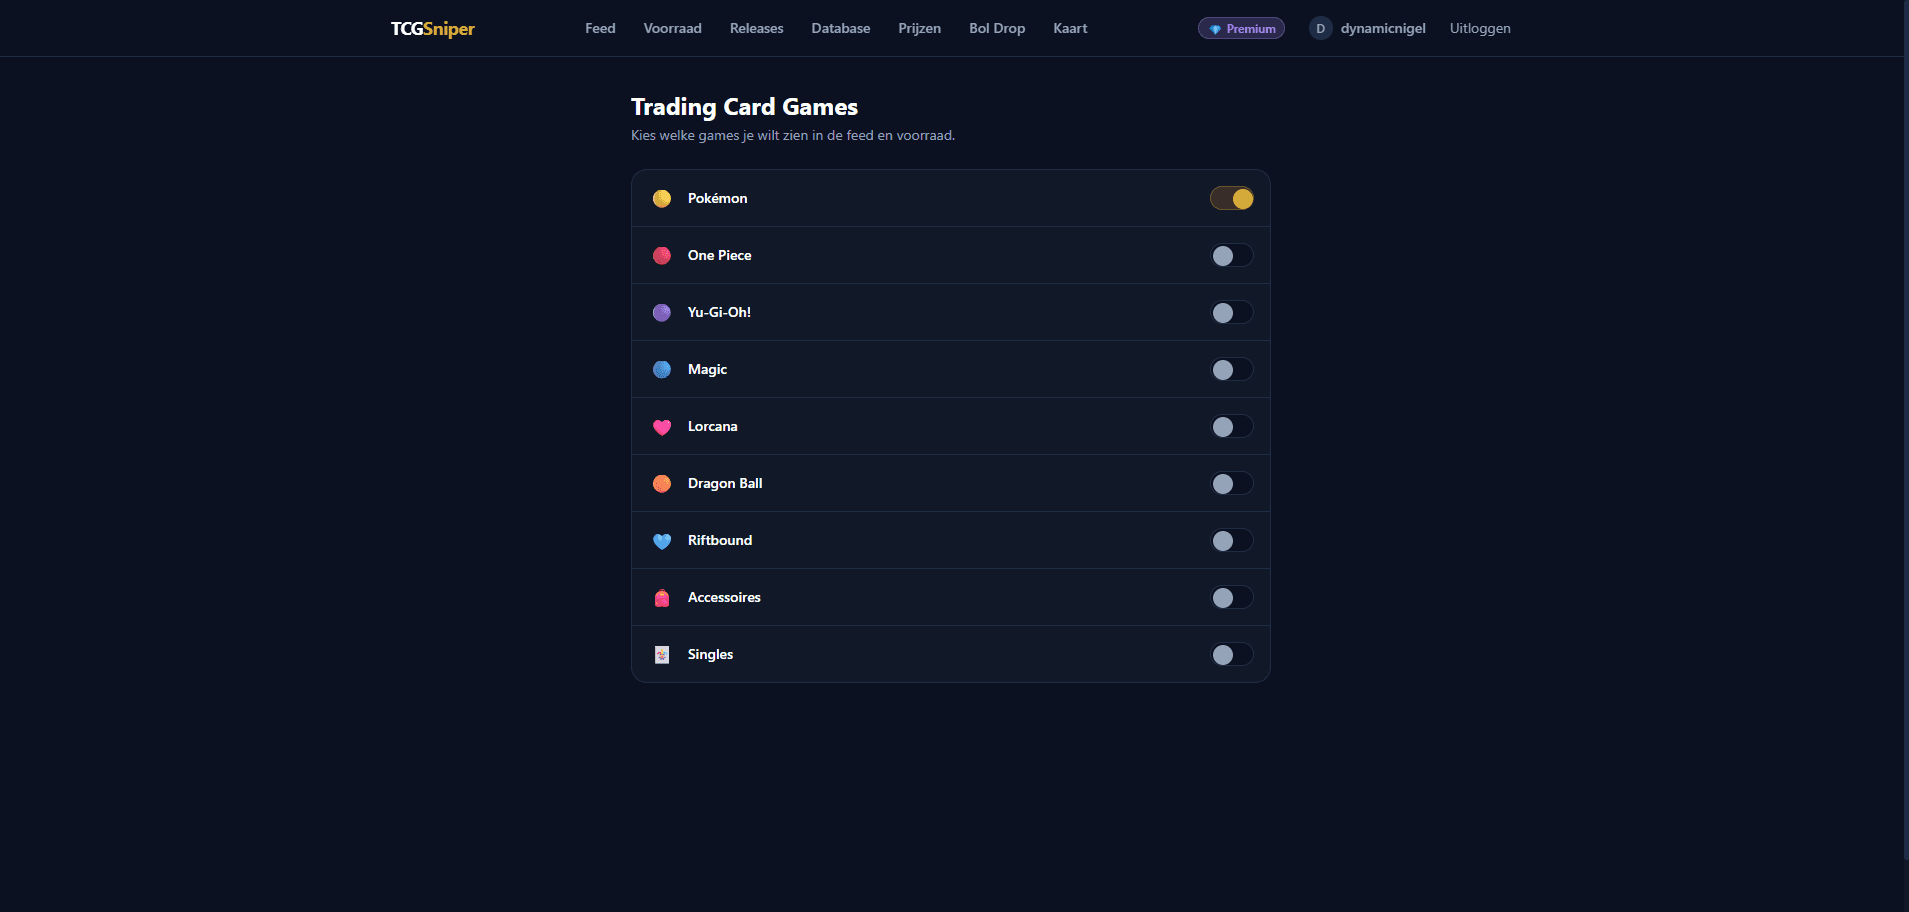Click the red One Piece icon
1909x912 pixels.
point(662,256)
